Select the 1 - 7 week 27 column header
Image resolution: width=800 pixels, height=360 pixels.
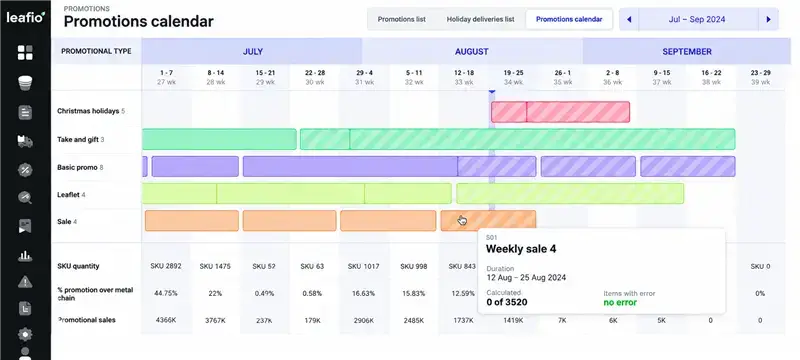coord(166,78)
